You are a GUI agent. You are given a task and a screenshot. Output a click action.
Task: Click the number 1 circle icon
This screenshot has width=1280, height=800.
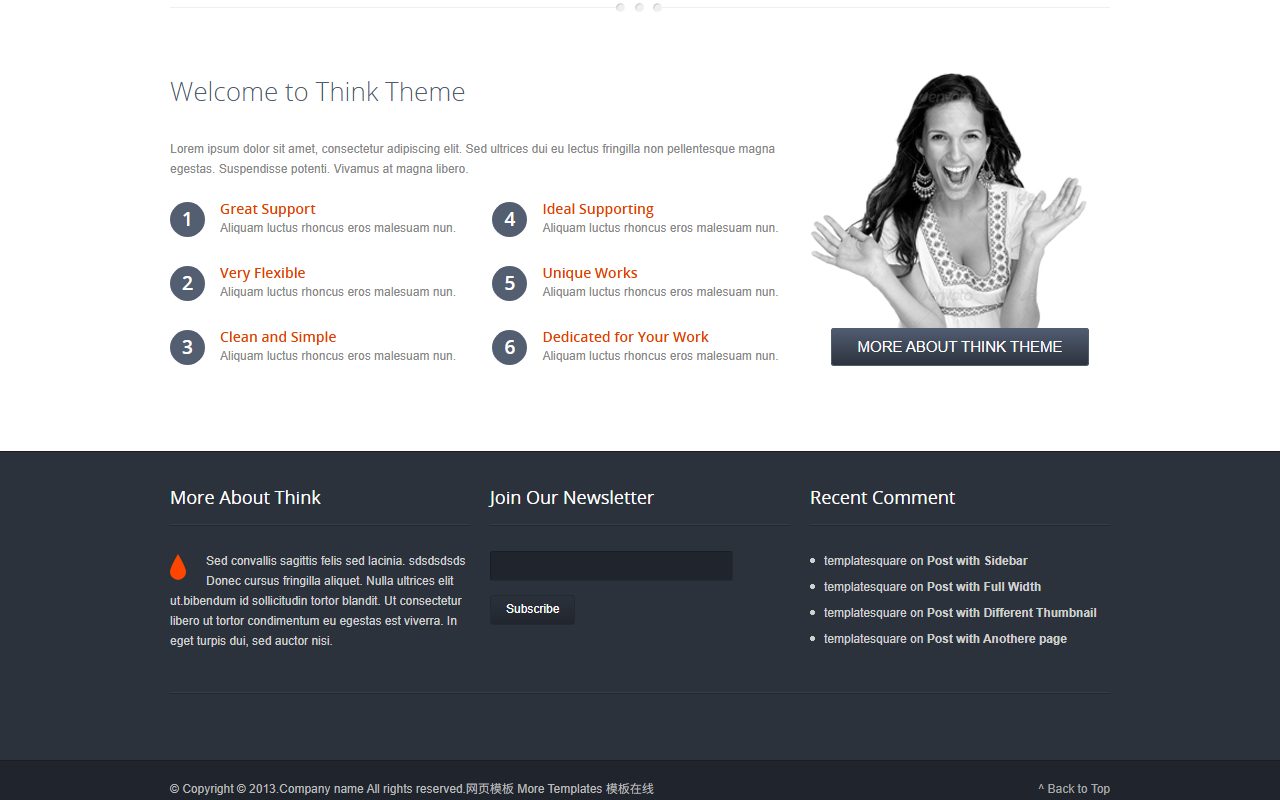(187, 219)
